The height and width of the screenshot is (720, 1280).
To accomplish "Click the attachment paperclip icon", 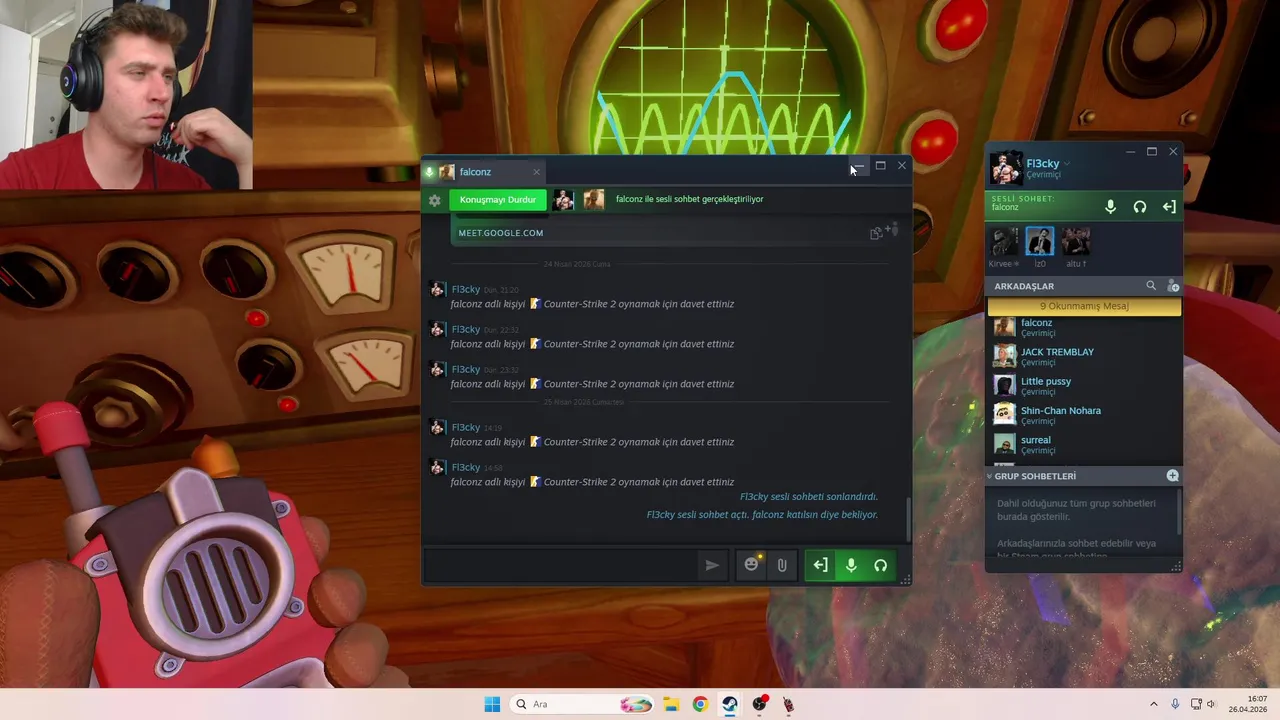I will tap(782, 565).
